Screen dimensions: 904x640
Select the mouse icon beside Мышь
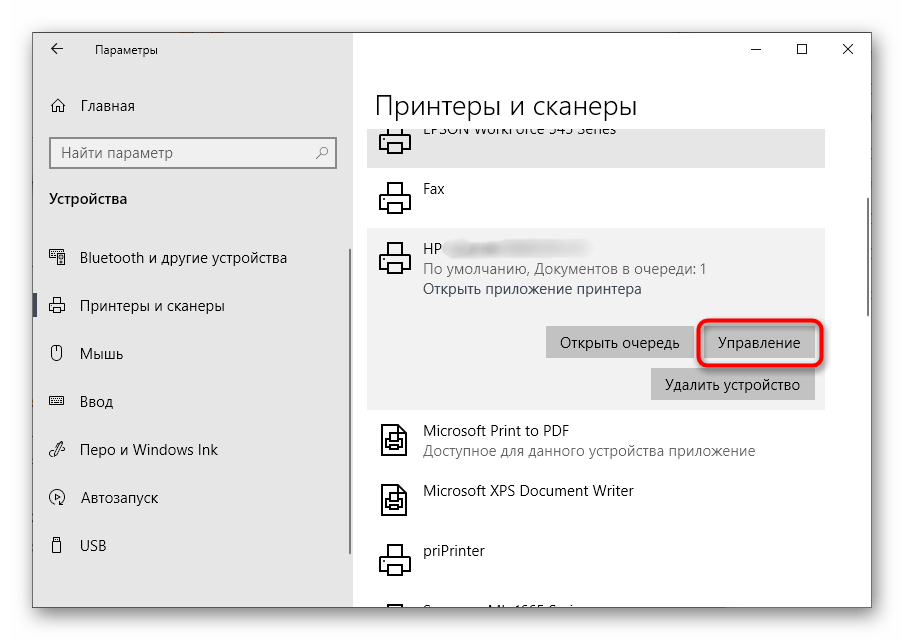pos(57,353)
